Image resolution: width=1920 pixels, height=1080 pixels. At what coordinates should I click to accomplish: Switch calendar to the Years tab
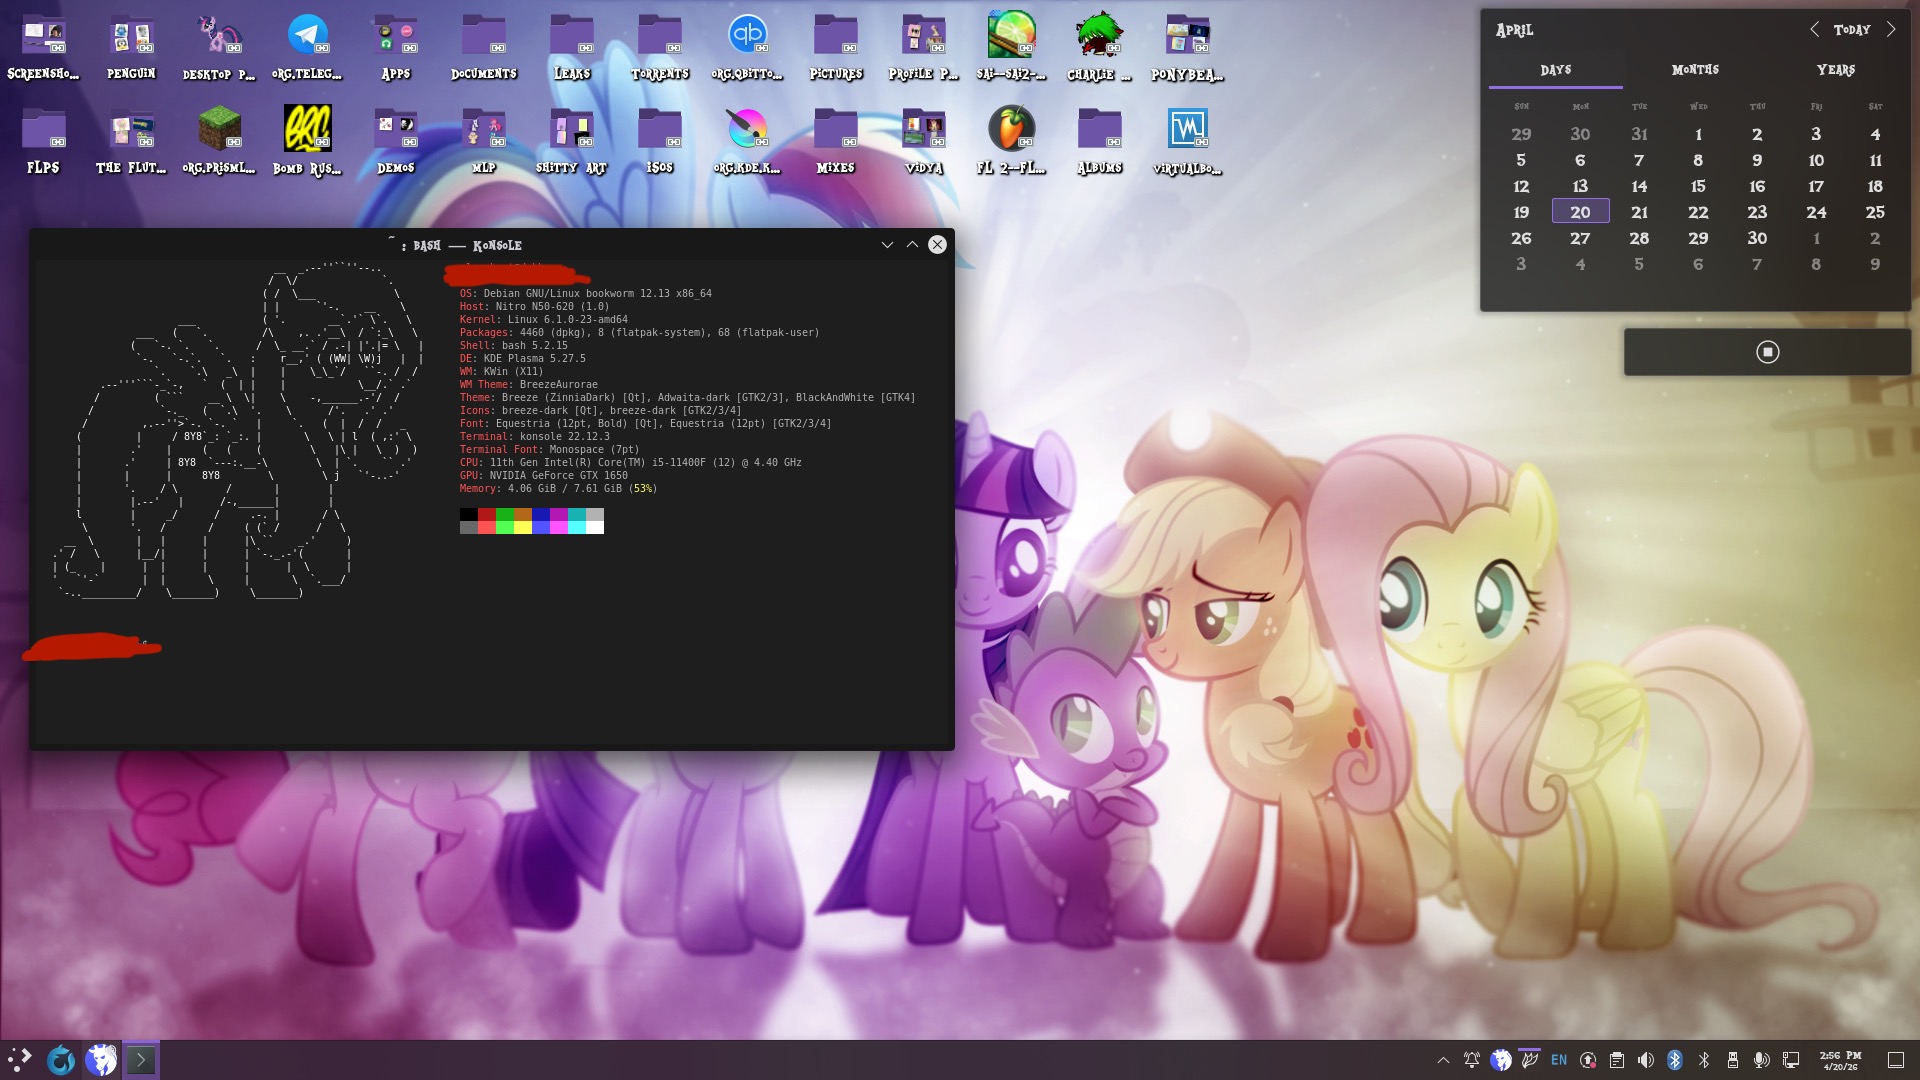tap(1836, 70)
